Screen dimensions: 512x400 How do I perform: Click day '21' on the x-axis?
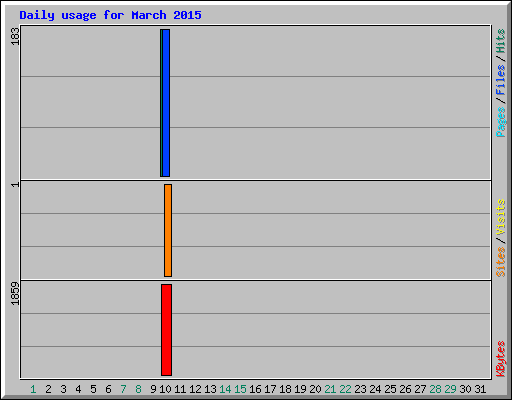330,389
